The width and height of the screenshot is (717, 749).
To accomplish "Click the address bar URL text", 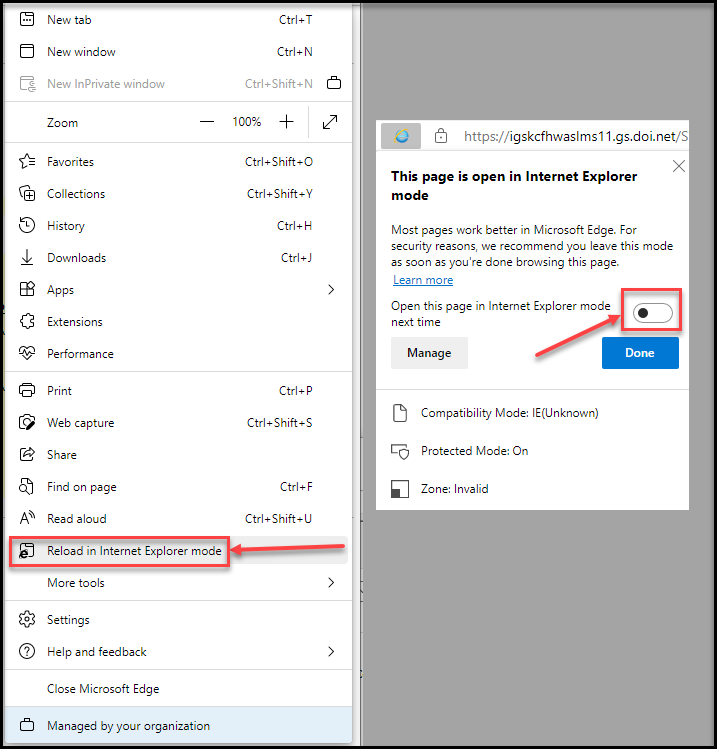I will click(576, 137).
